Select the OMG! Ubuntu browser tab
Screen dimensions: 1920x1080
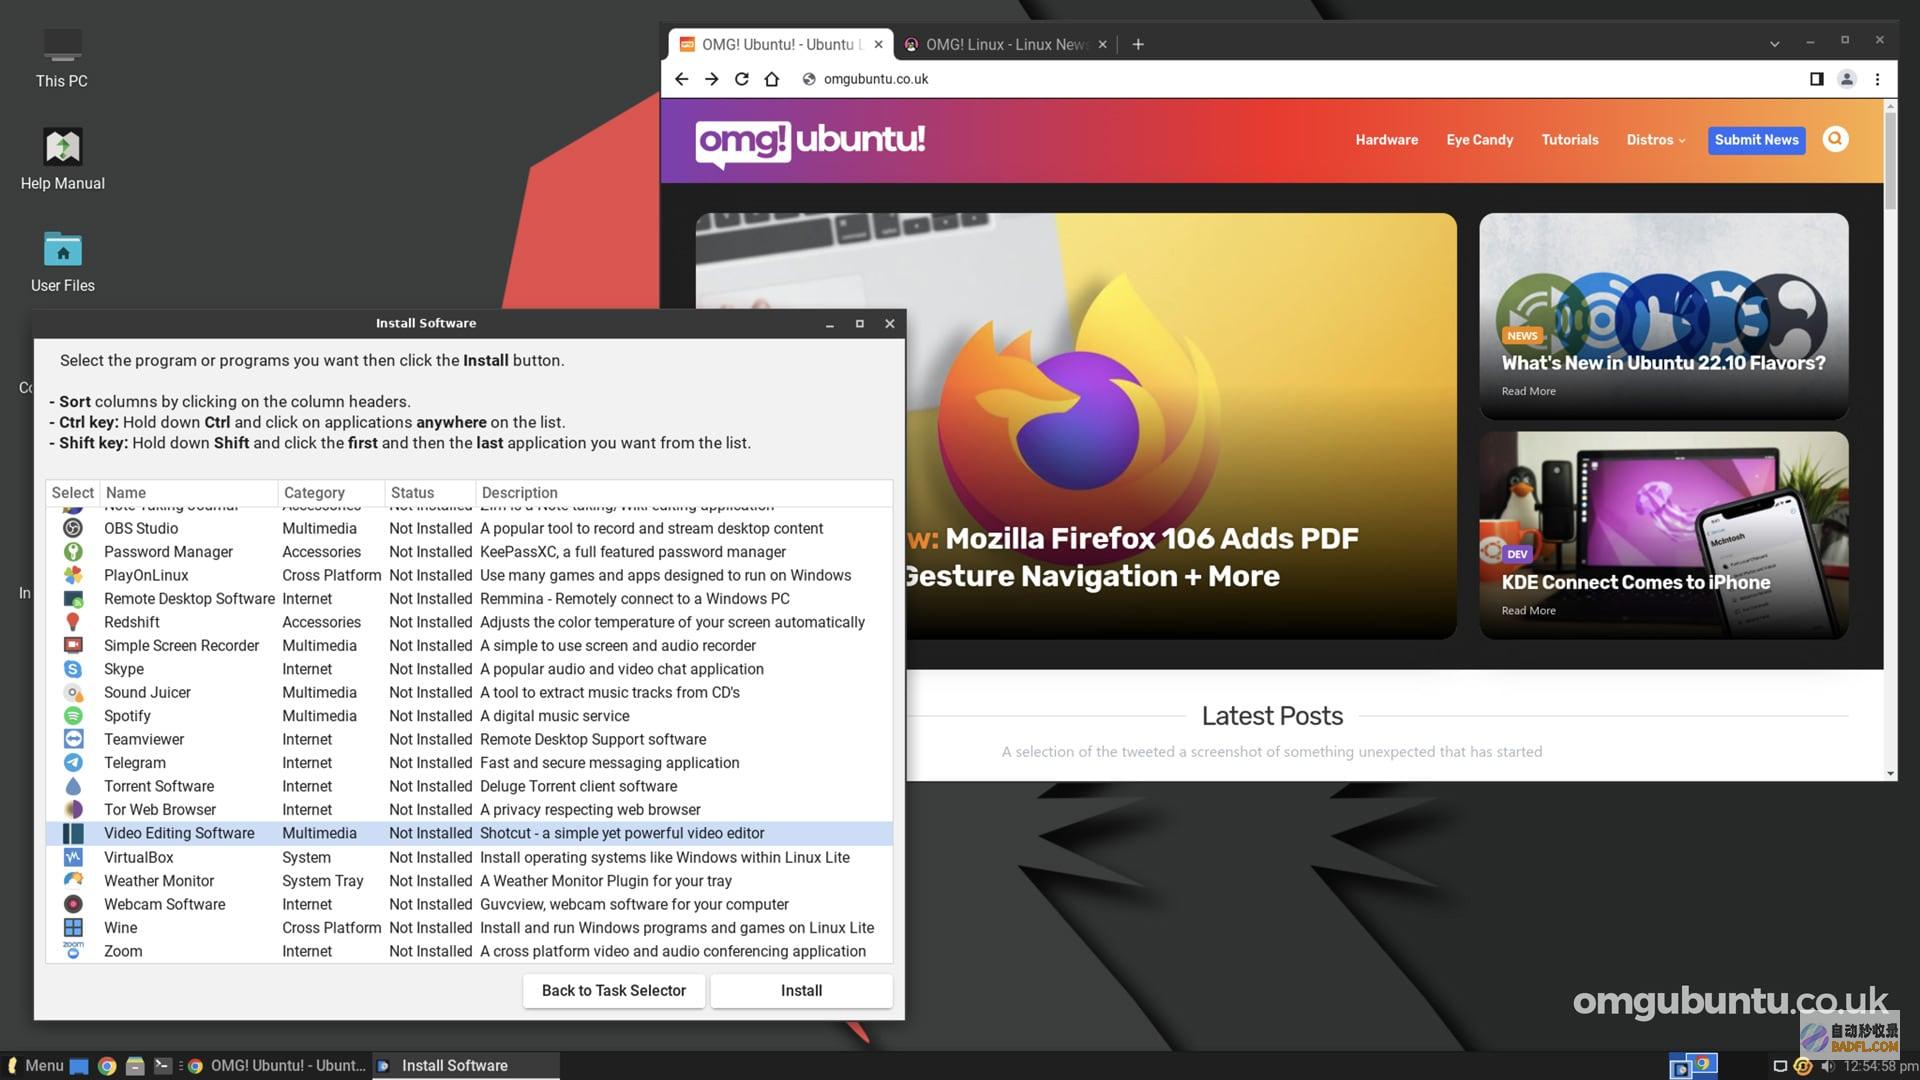click(780, 44)
